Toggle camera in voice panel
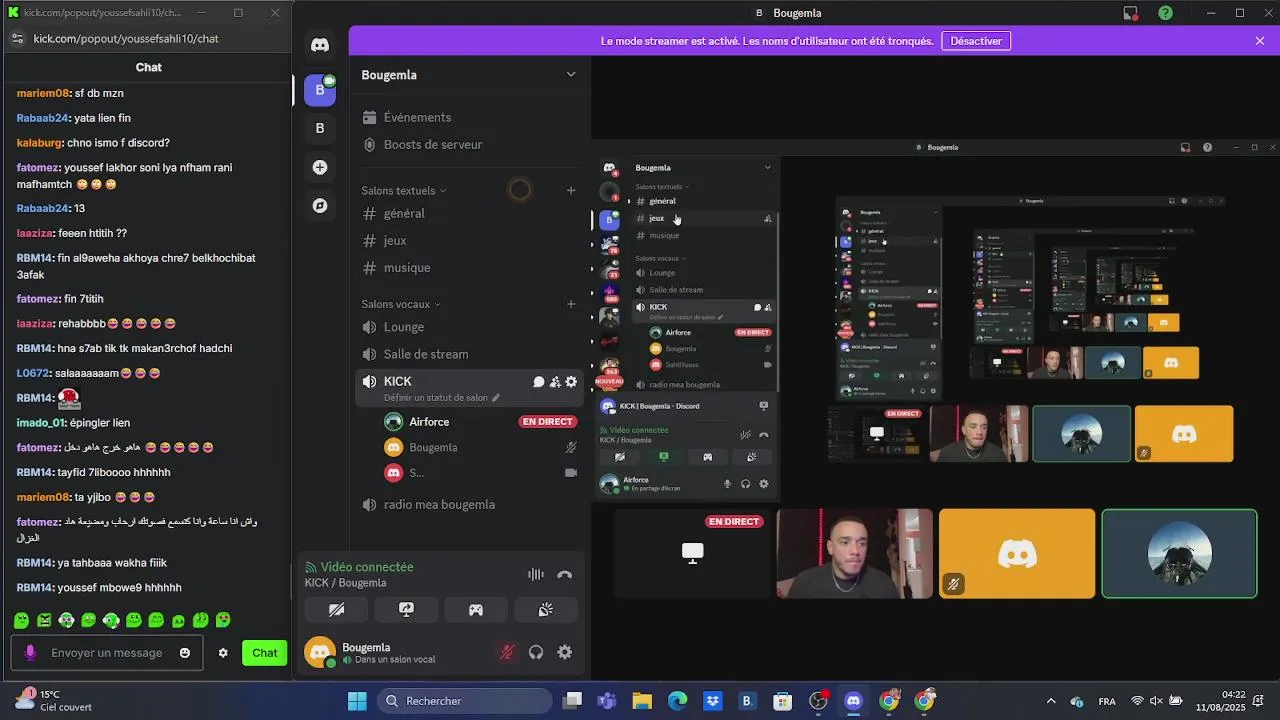This screenshot has height=720, width=1280. [x=337, y=609]
